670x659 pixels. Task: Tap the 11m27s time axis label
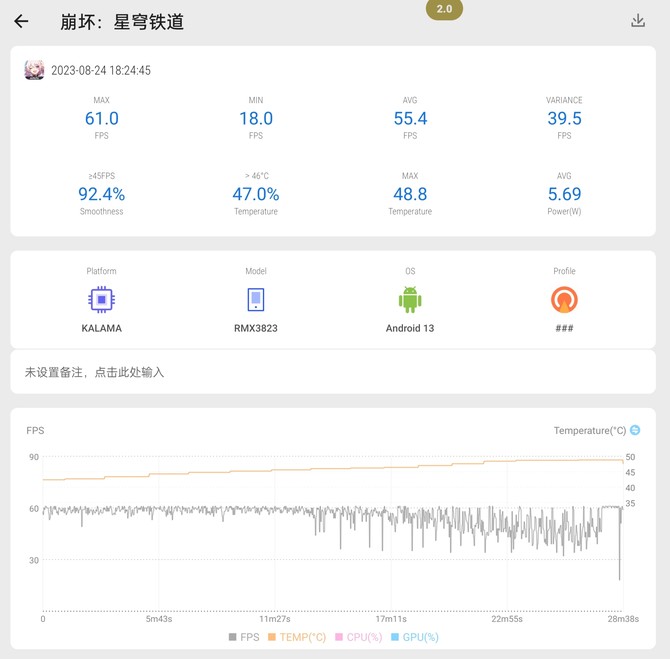pyautogui.click(x=275, y=619)
